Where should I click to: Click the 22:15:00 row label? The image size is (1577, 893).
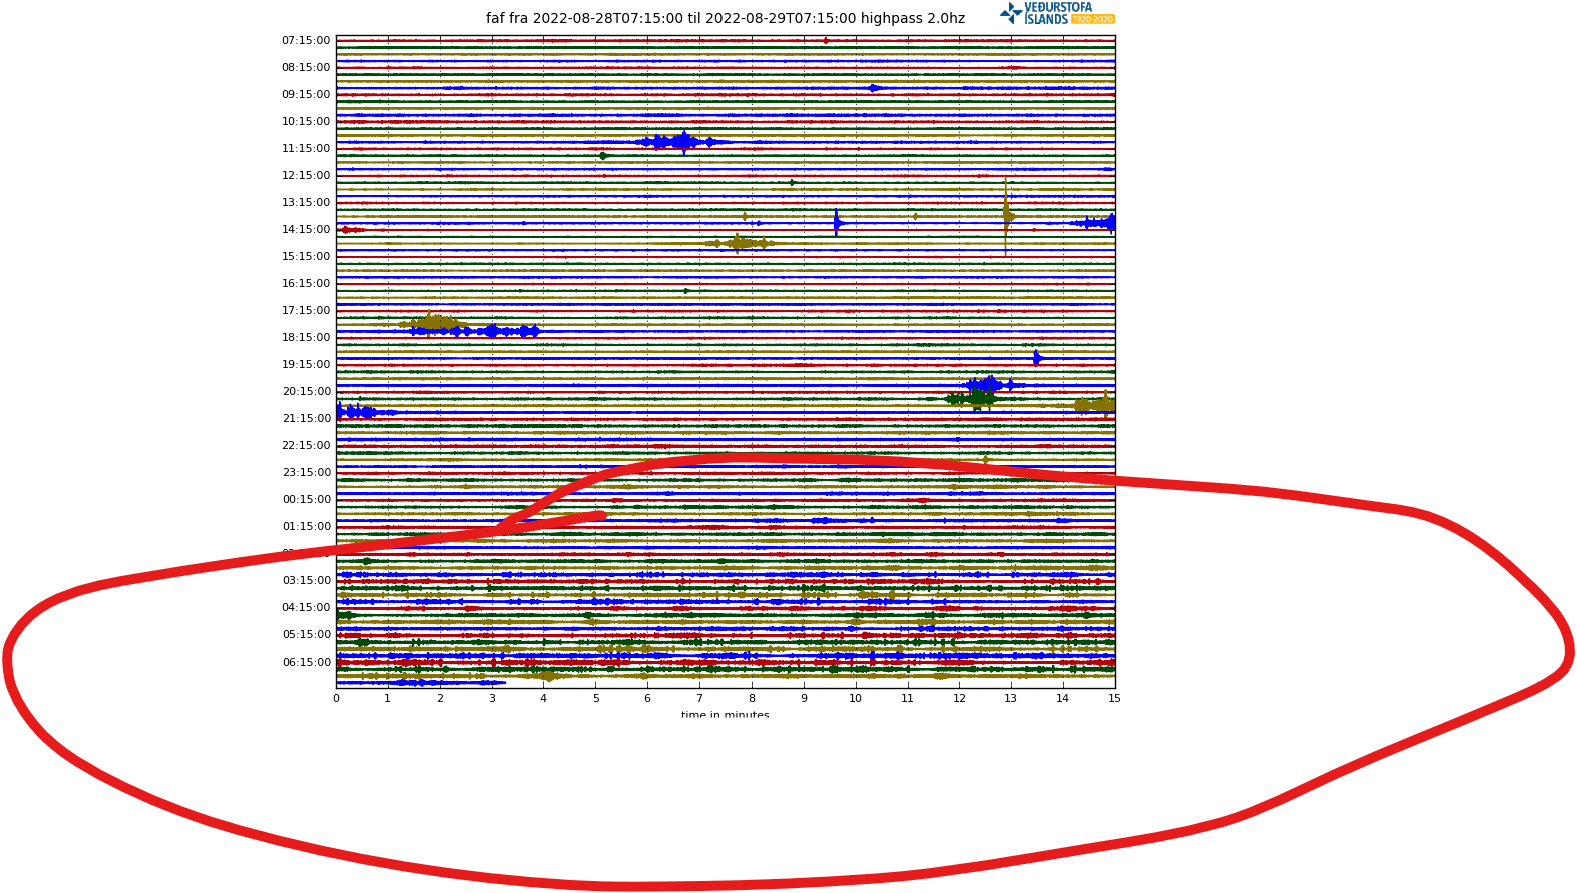pyautogui.click(x=306, y=446)
